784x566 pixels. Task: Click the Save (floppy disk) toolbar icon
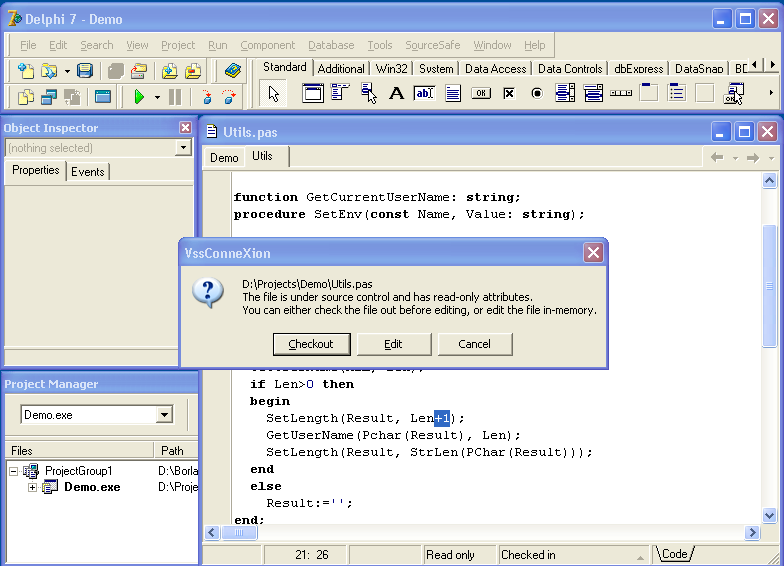85,71
